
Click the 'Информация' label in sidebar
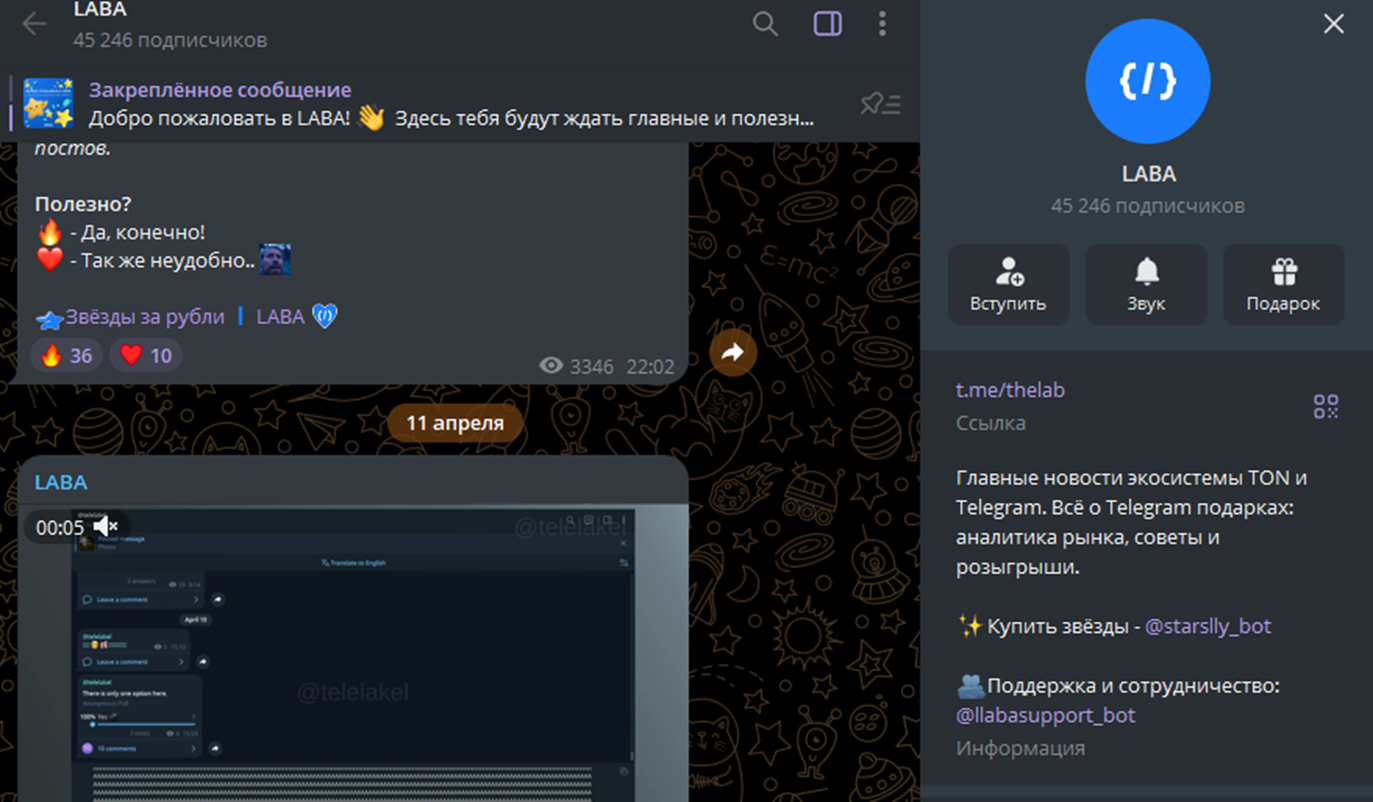(1020, 748)
